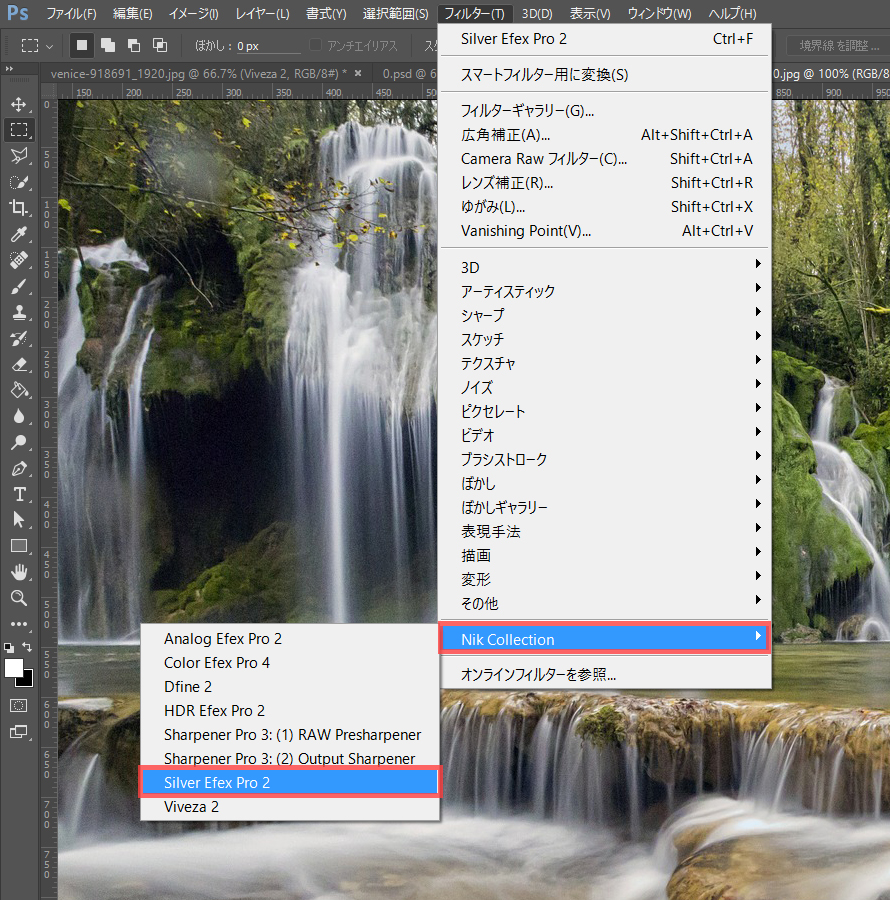Open フィルターギャラリー(G)...

point(605,110)
